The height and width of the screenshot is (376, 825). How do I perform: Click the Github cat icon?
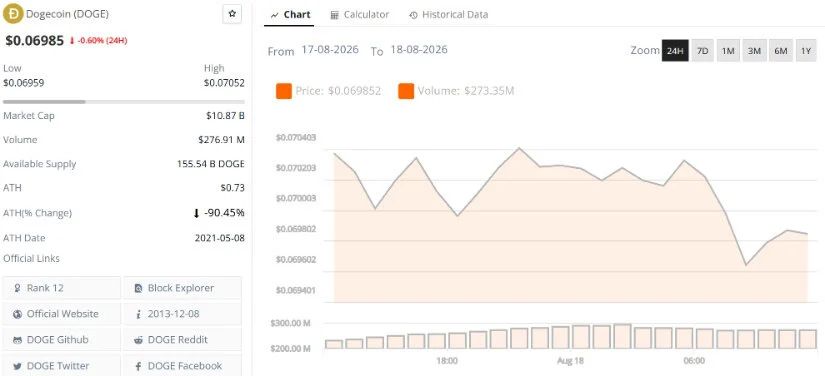click(17, 340)
